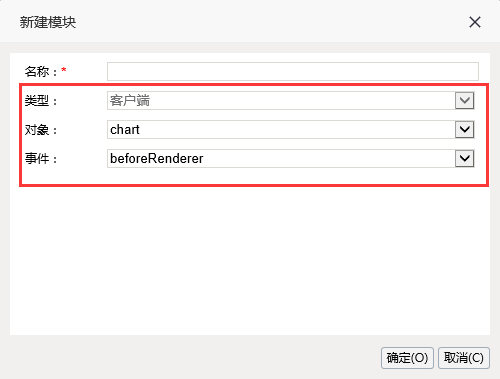The image size is (500, 379).
Task: Click gray footer area left of 确定(O)
Action: coord(193,358)
